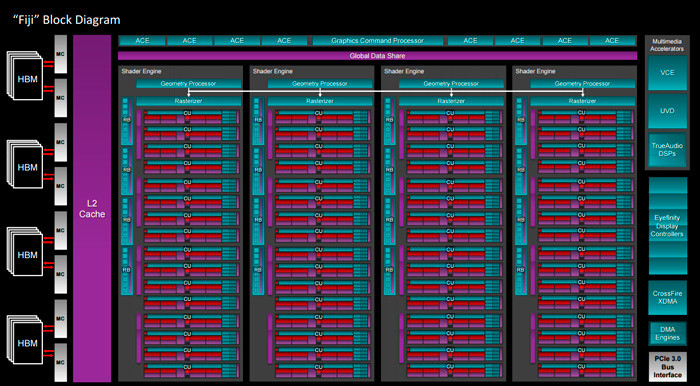Click the DMA Engines block
This screenshot has height=386, width=700.
pos(667,334)
